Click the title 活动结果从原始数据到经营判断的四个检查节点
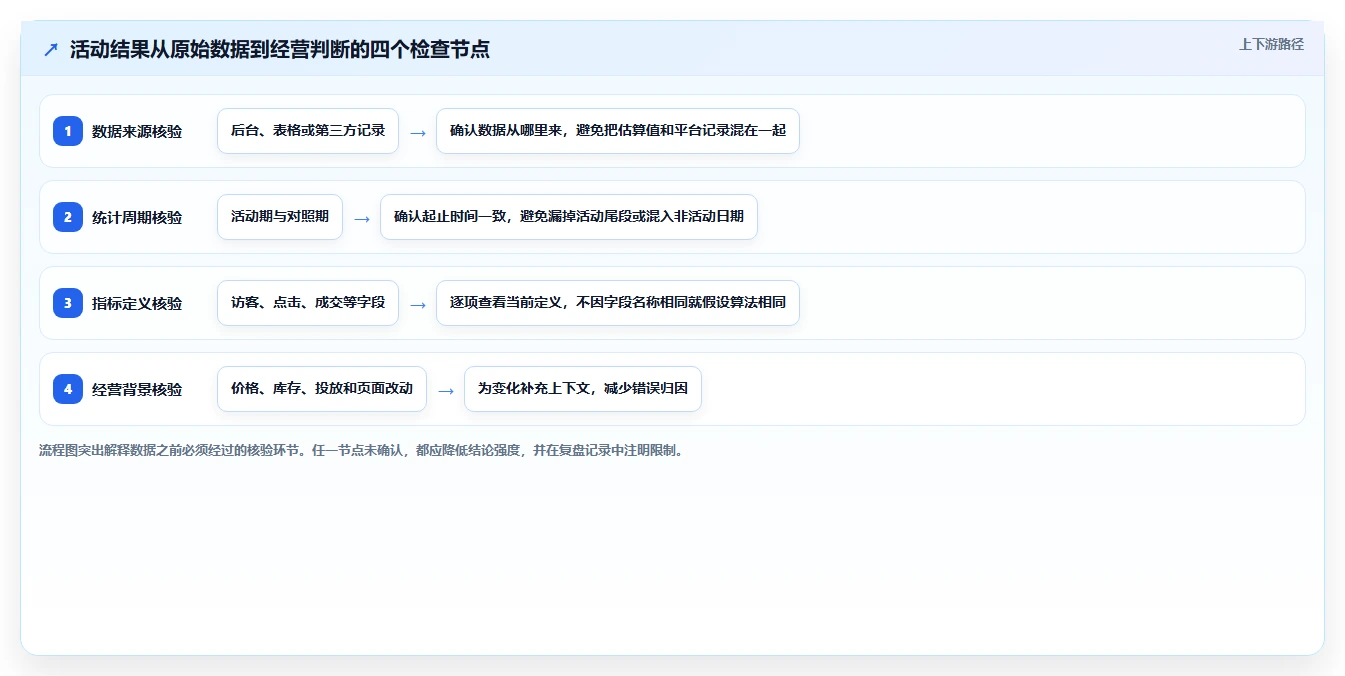Viewport: 1345px width, 676px height. tap(280, 49)
